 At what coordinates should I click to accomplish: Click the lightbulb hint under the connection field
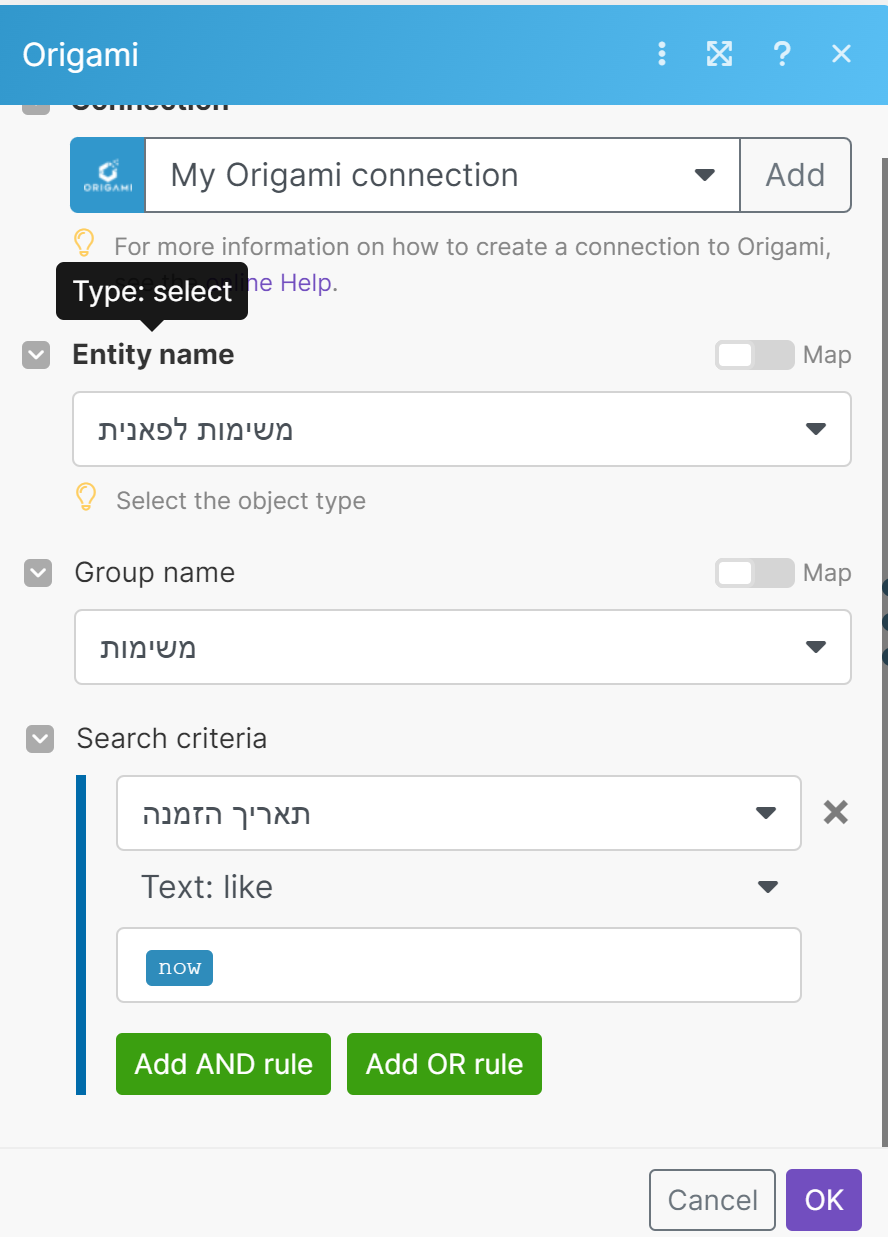[x=85, y=243]
